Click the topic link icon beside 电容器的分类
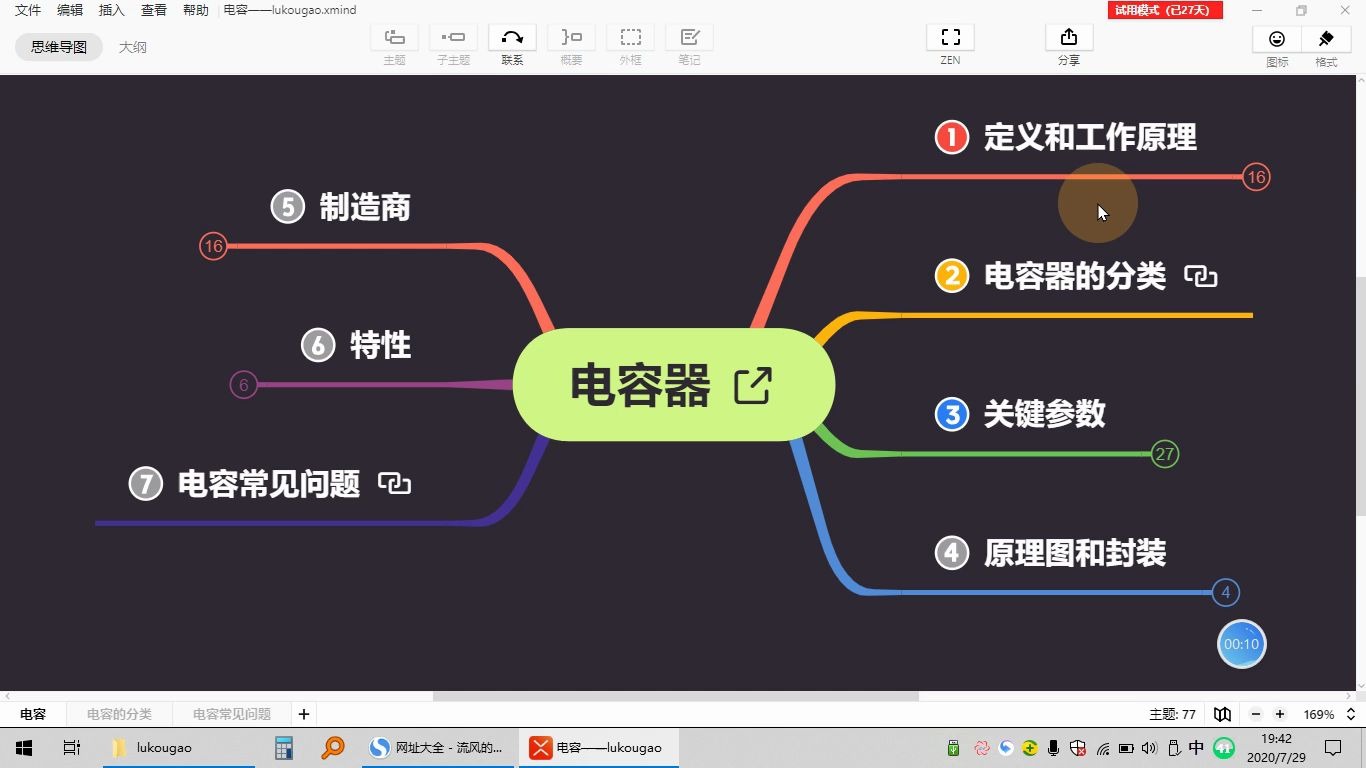Viewport: 1366px width, 768px height. (x=1200, y=276)
